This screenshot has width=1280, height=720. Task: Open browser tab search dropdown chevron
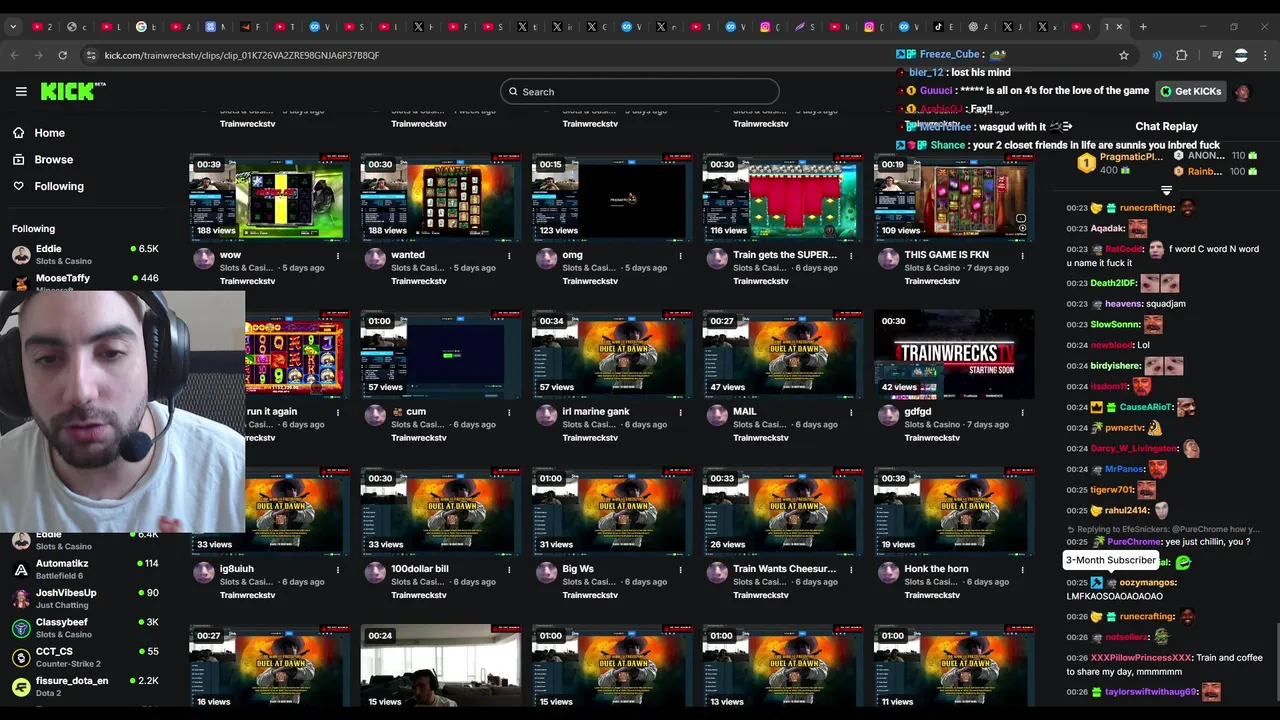click(x=13, y=27)
